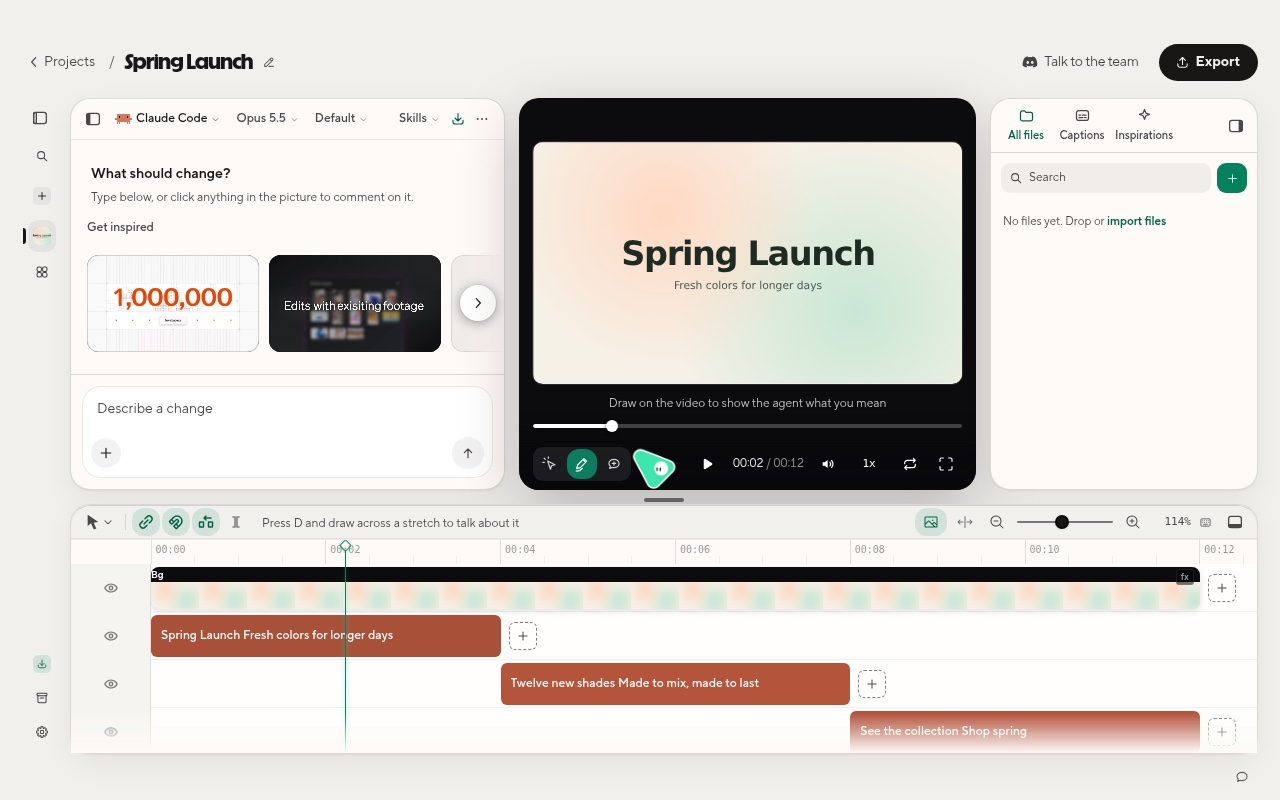The height and width of the screenshot is (800, 1280).
Task: Toggle visibility of the Bg track
Action: click(111, 588)
